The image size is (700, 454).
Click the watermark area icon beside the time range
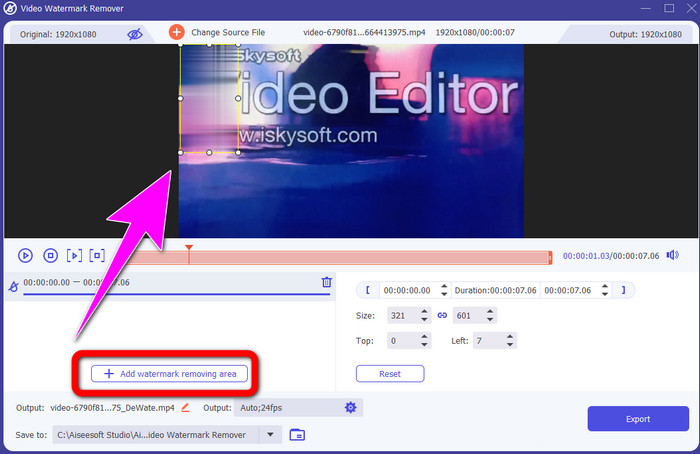pos(13,287)
